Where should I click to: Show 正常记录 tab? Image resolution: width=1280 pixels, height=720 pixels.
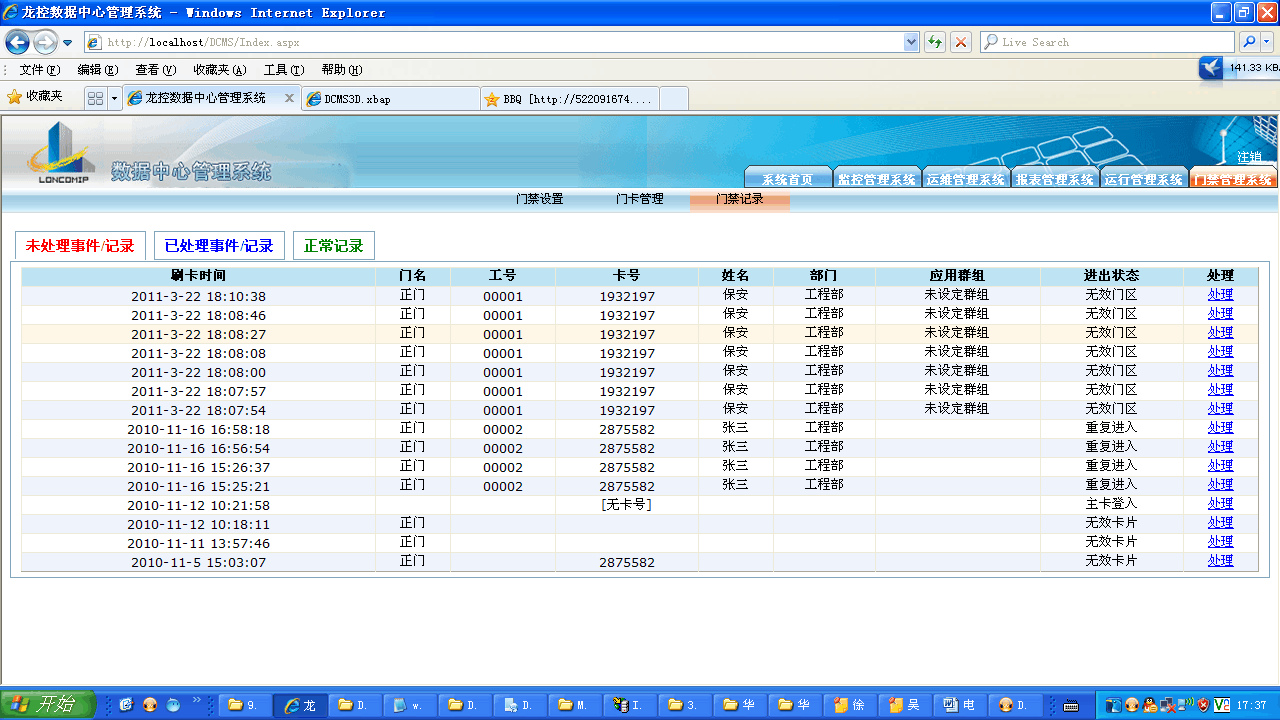pyautogui.click(x=334, y=246)
